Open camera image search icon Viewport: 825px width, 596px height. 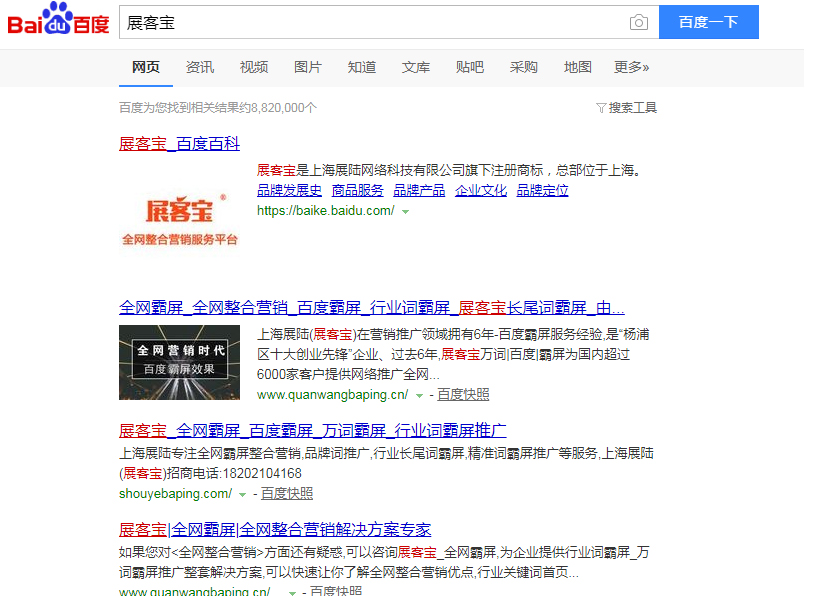click(x=638, y=23)
